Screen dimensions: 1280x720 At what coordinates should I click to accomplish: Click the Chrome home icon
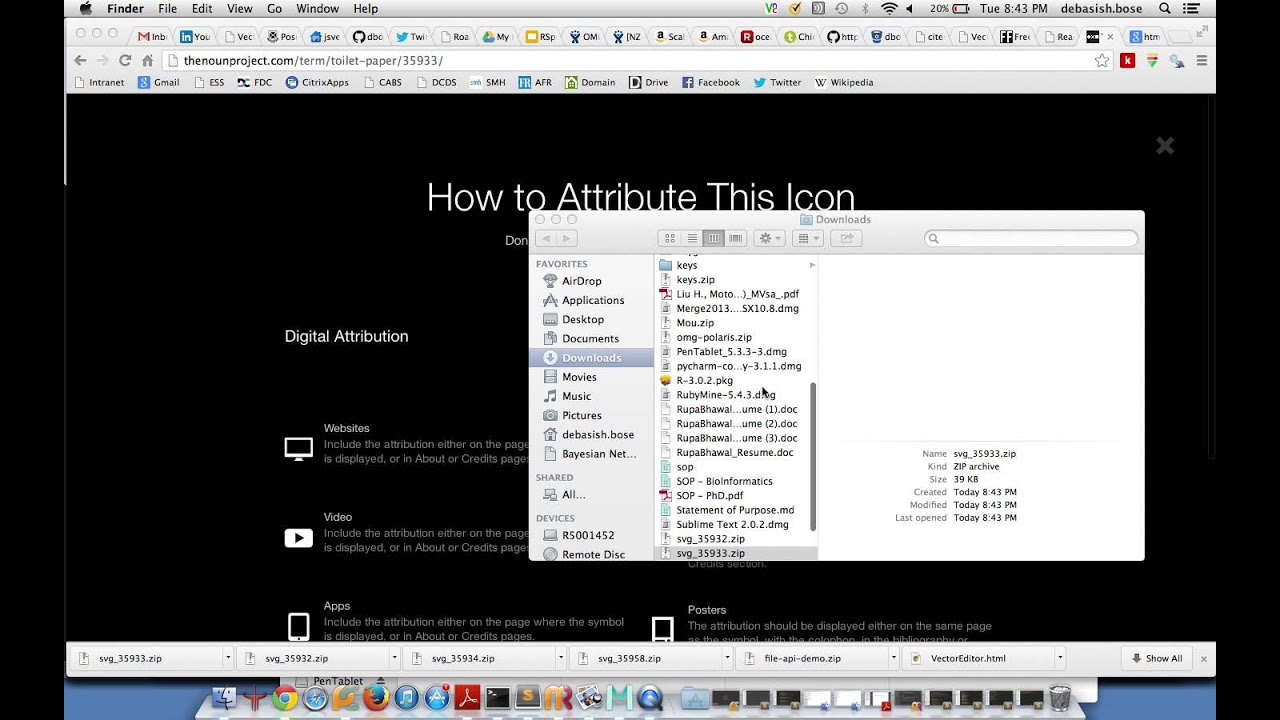pyautogui.click(x=148, y=61)
